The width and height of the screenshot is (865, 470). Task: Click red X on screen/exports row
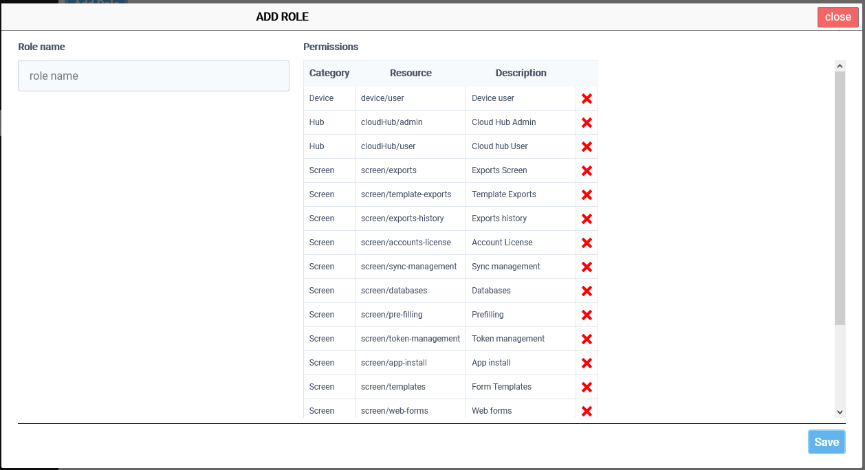(586, 171)
